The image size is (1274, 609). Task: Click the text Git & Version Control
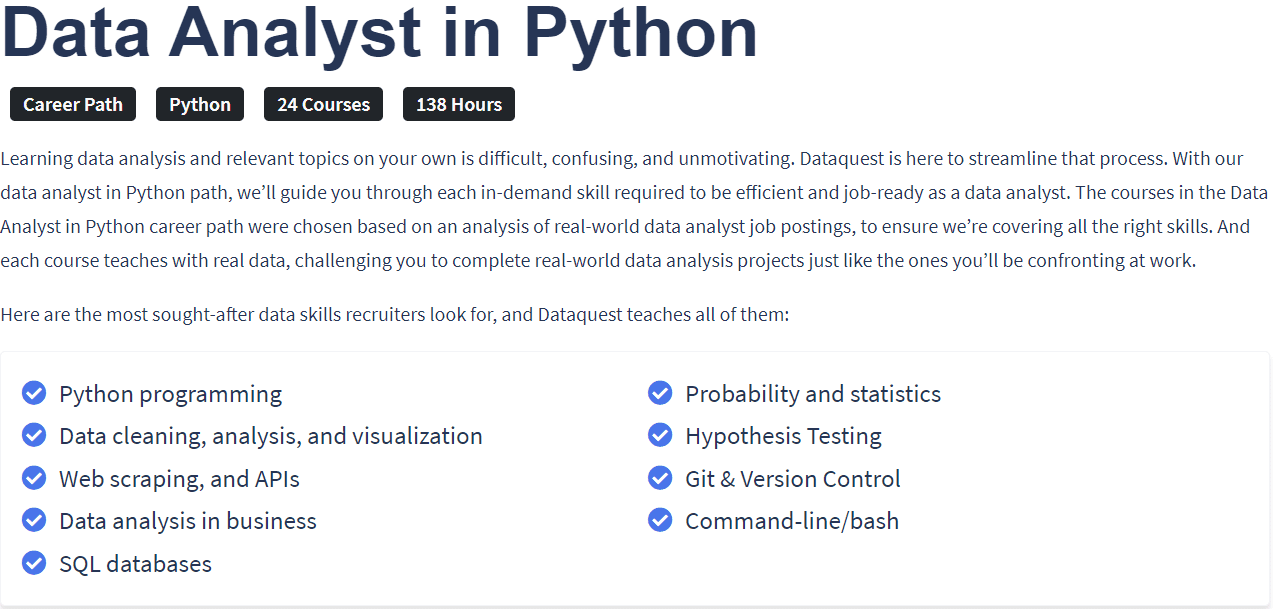click(x=793, y=479)
